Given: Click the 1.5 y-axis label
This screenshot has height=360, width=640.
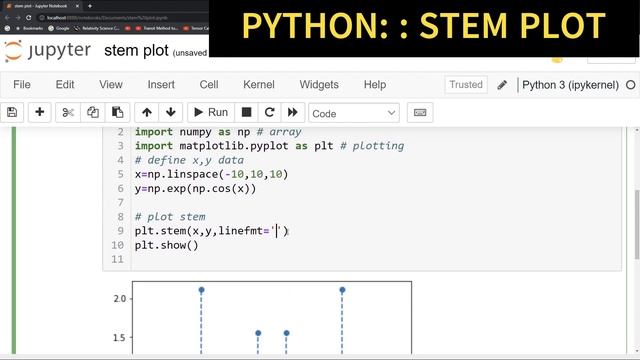Looking at the screenshot, I should [x=120, y=338].
